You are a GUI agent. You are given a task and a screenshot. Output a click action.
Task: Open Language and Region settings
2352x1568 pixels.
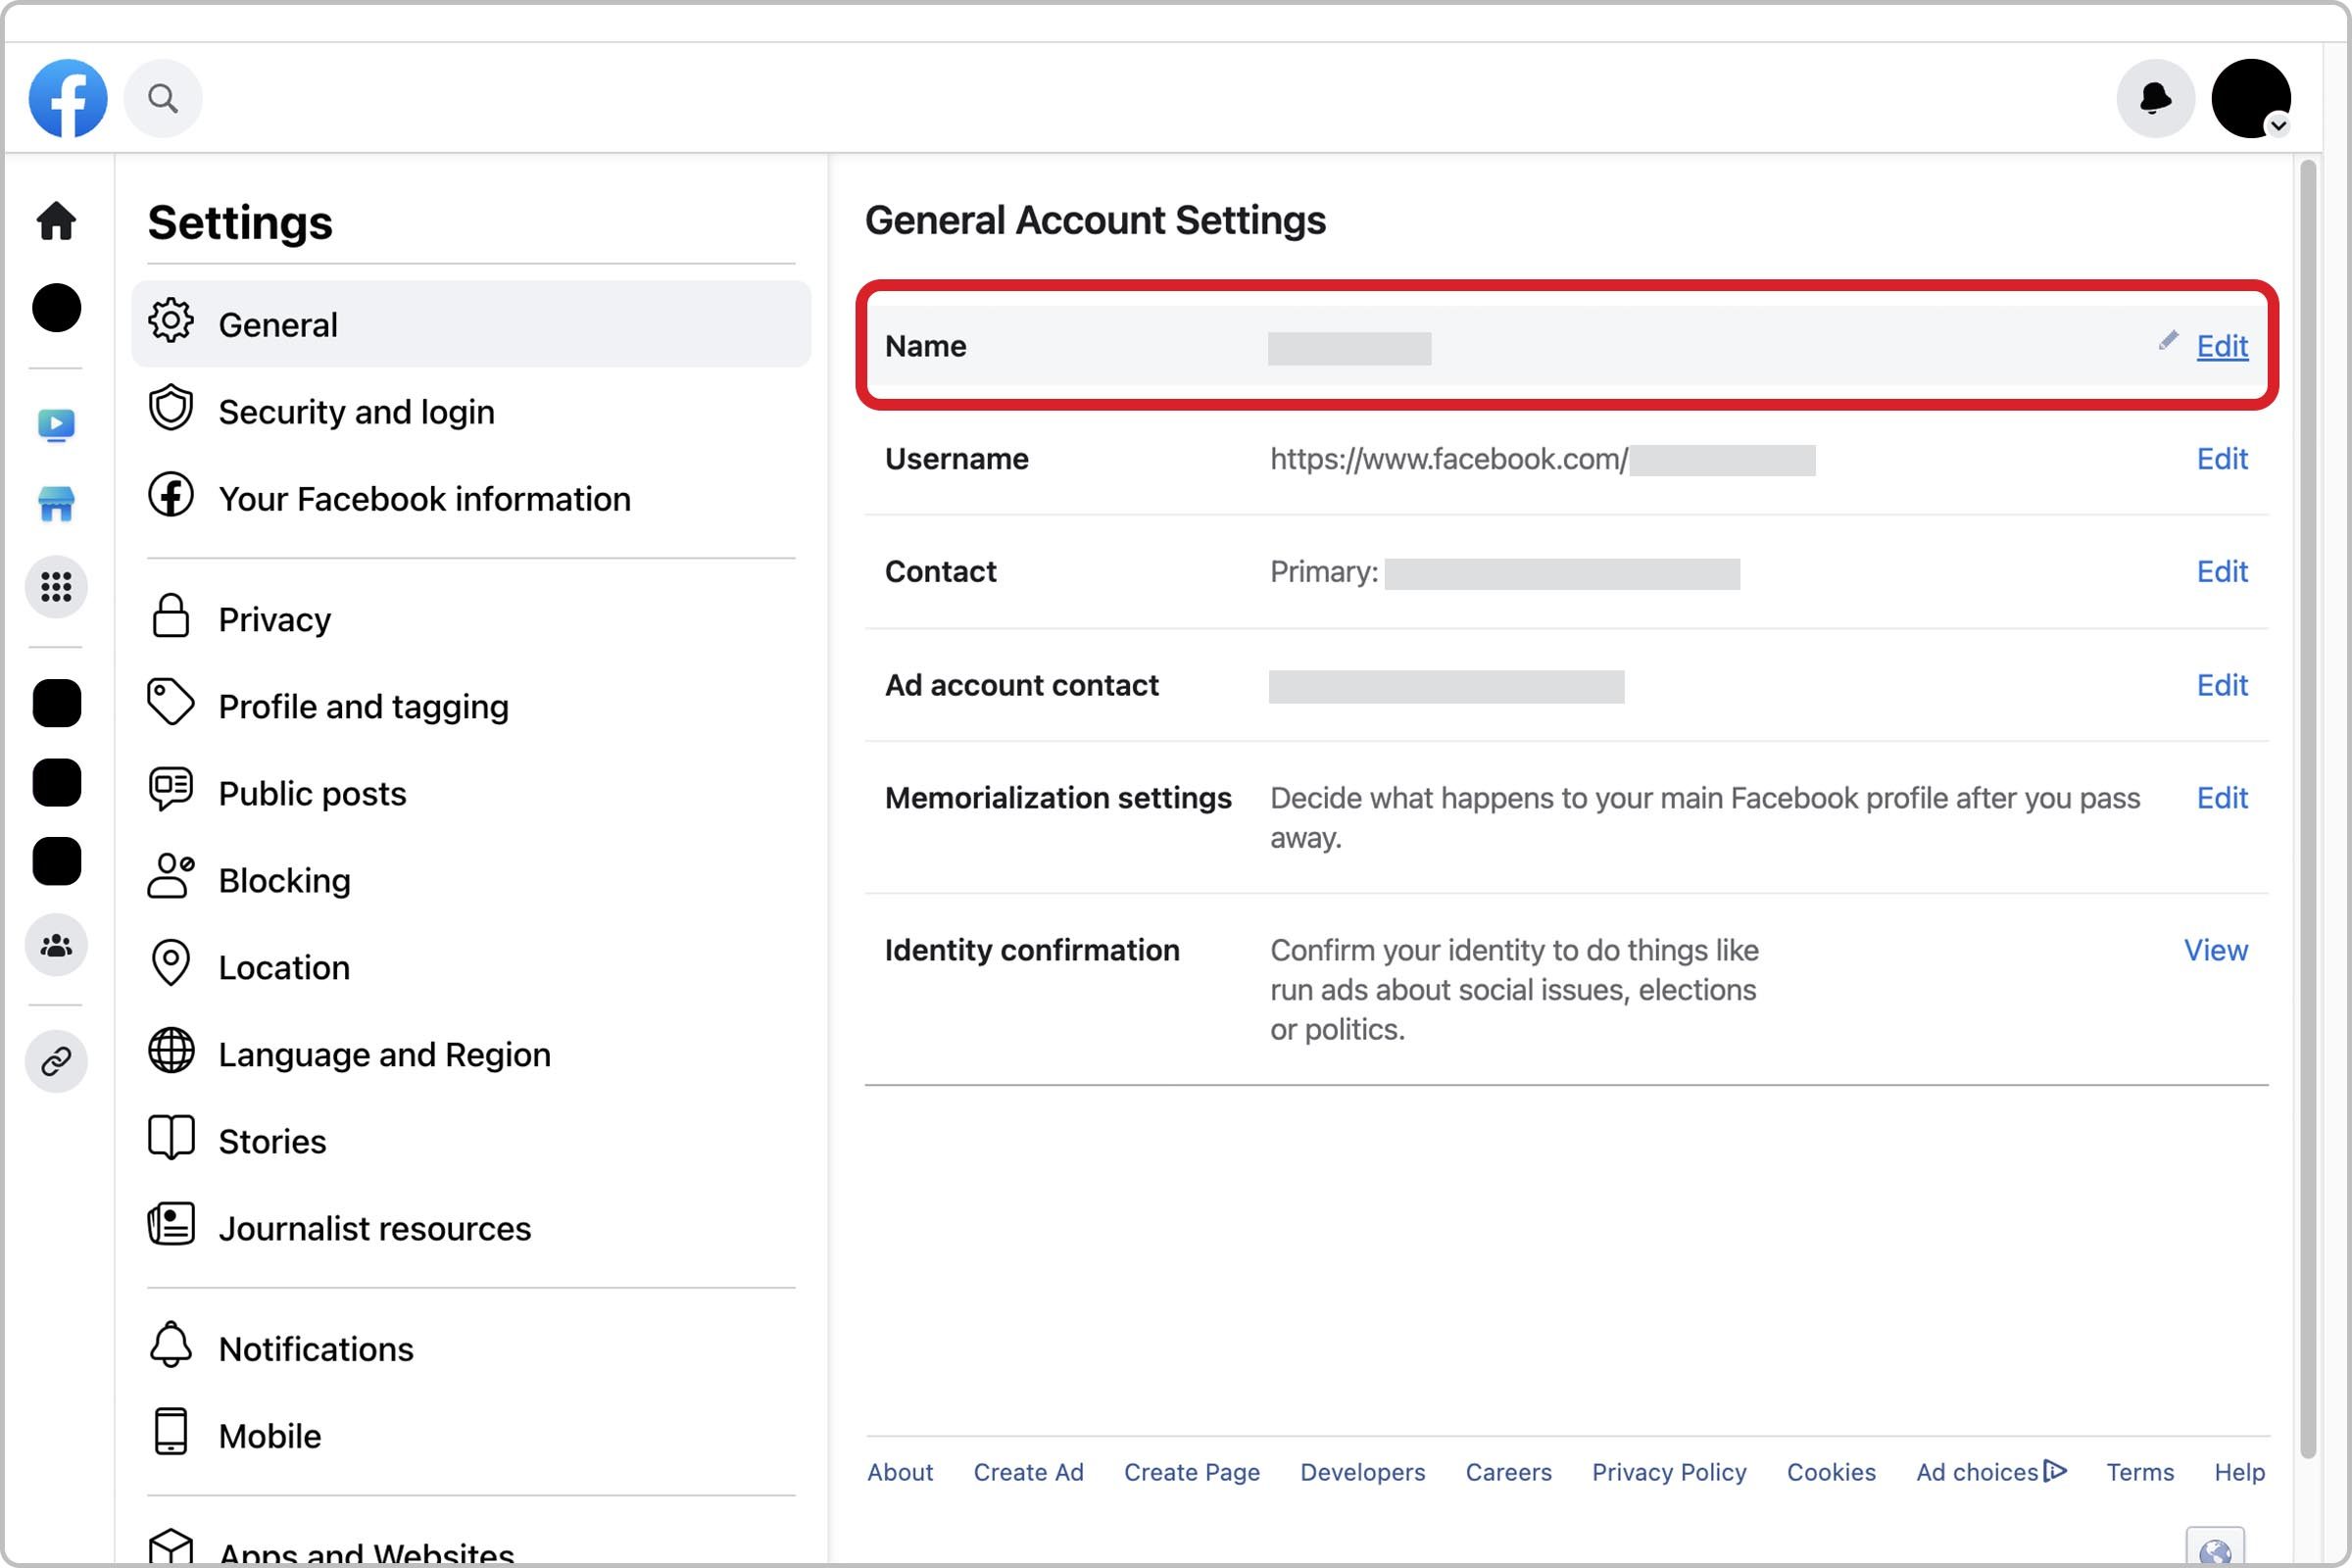(x=471, y=1054)
